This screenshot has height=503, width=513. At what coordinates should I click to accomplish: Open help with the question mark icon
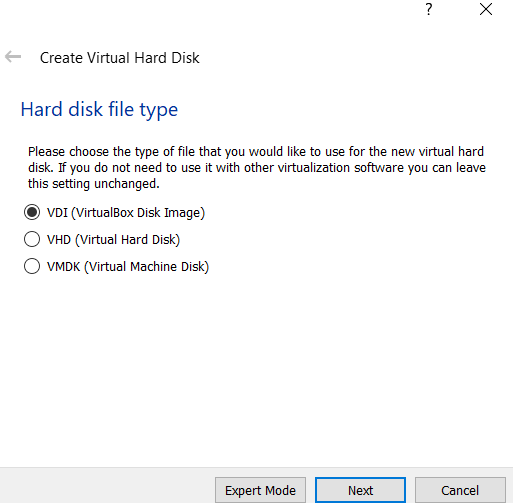coord(429,9)
